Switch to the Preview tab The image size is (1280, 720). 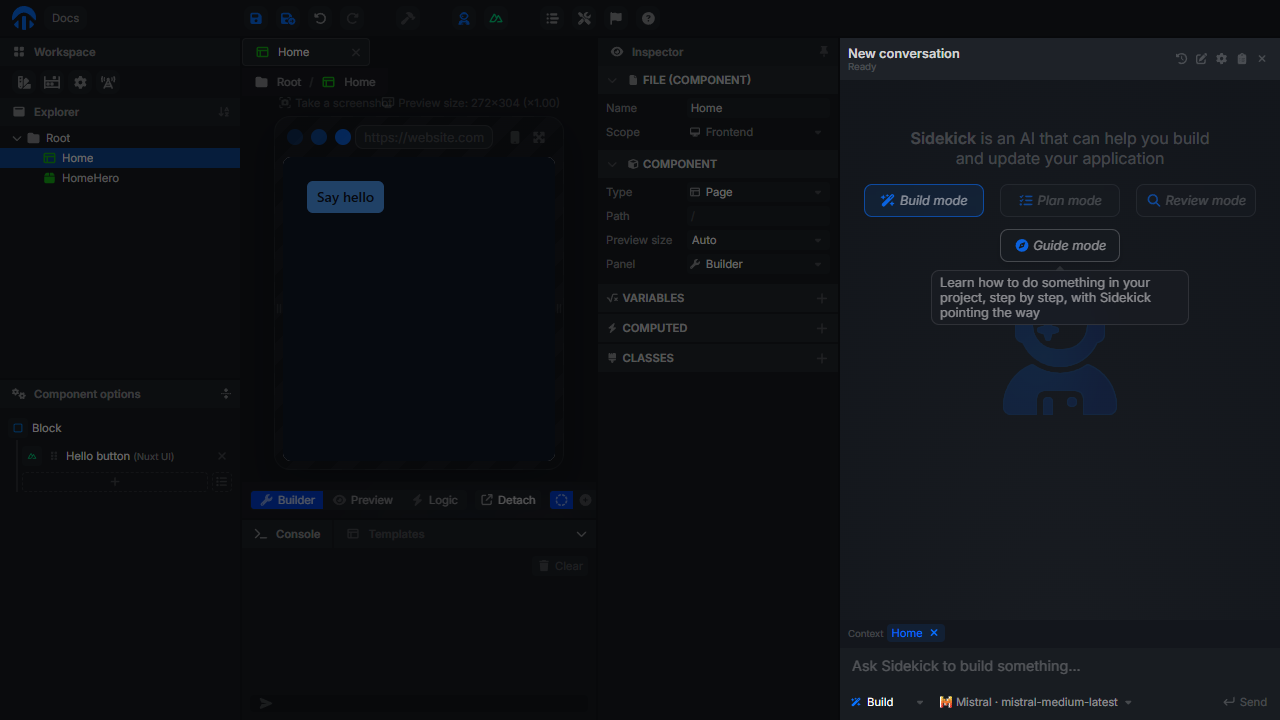[x=363, y=500]
